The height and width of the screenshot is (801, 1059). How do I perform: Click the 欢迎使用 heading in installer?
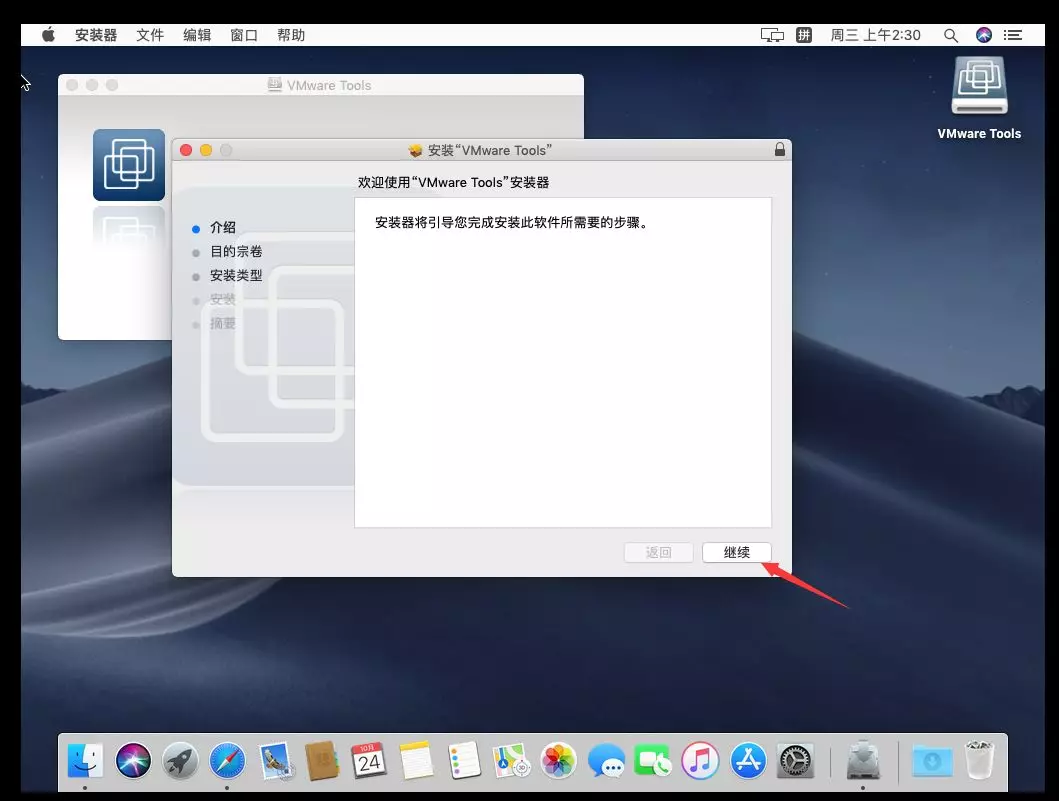coord(453,182)
